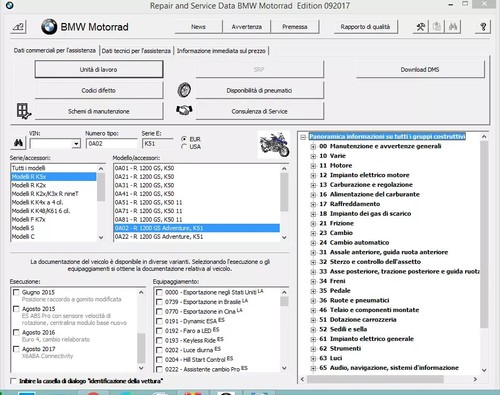This screenshot has height=395, width=500.
Task: Open Codici difetto
Action: [x=99, y=90]
